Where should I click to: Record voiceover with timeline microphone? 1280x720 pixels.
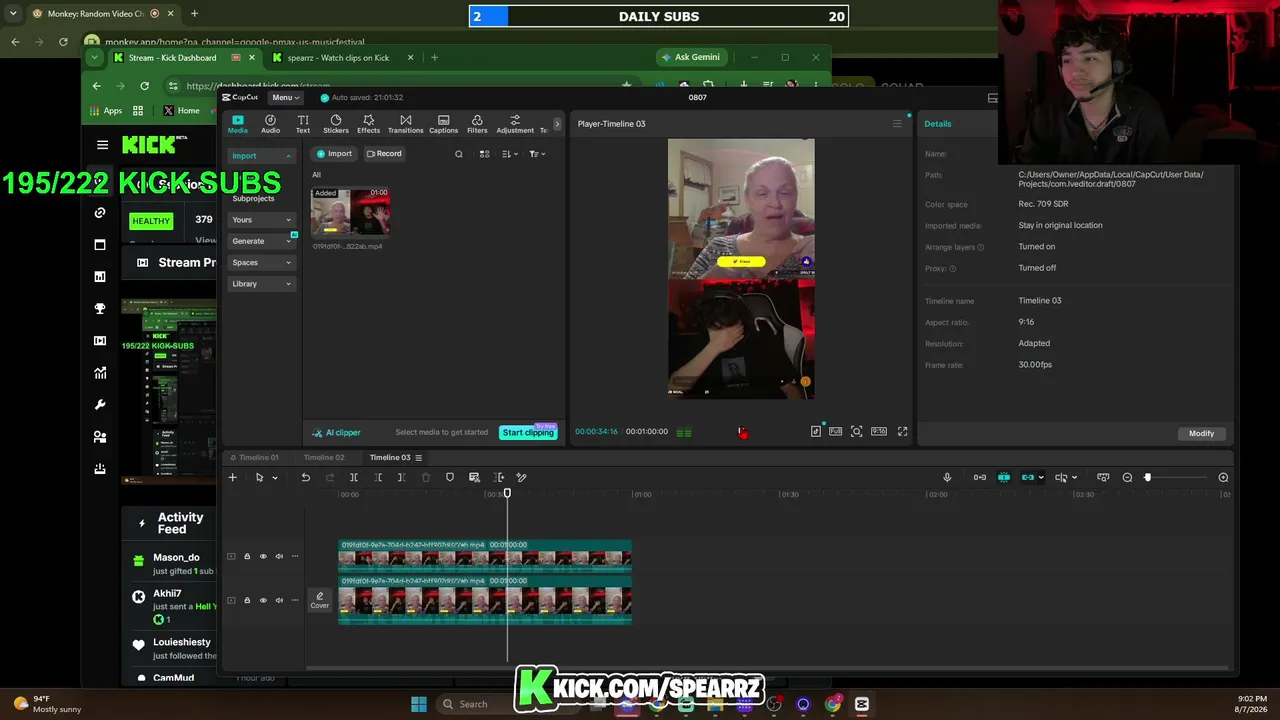(x=947, y=477)
